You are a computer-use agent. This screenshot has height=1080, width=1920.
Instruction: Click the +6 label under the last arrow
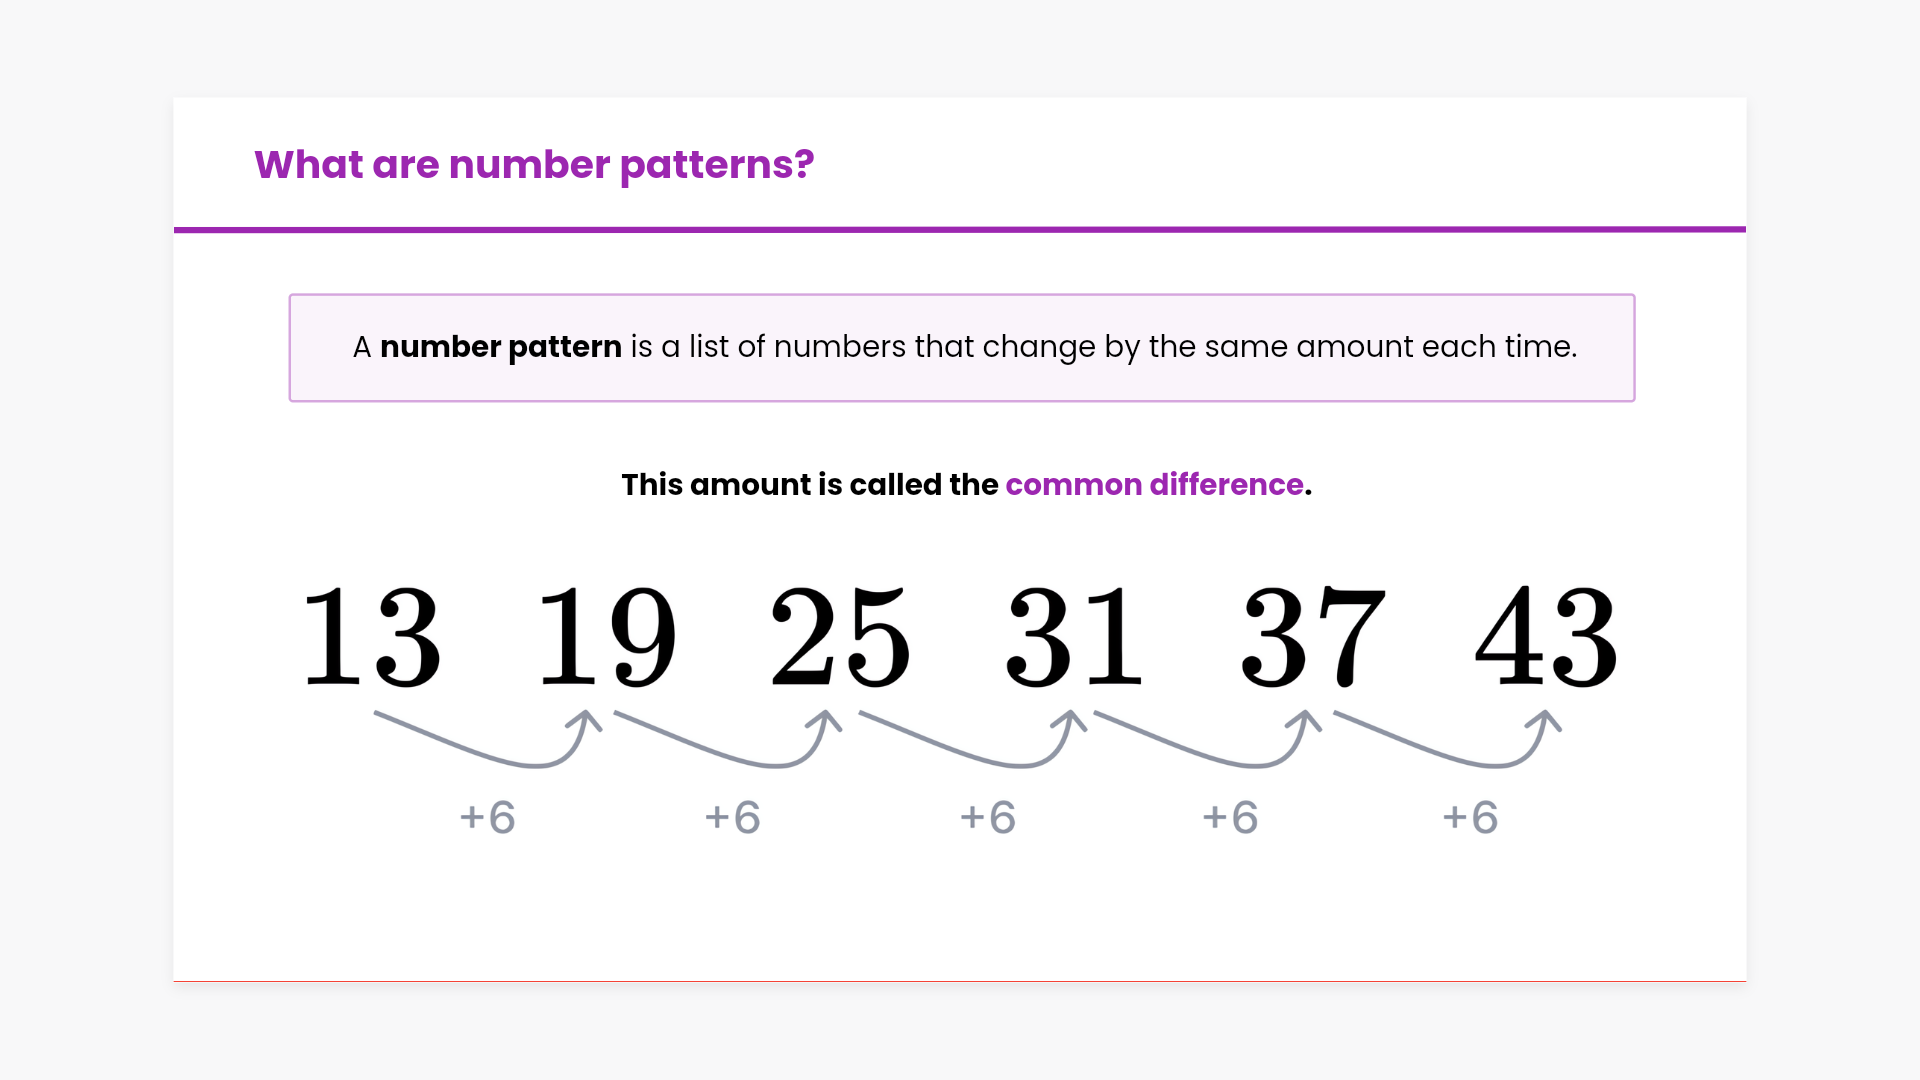[x=1470, y=818]
